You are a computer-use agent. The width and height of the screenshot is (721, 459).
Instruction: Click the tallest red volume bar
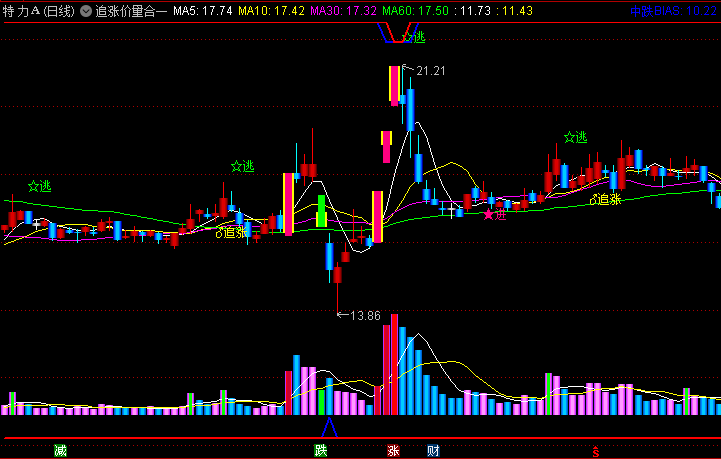394,364
